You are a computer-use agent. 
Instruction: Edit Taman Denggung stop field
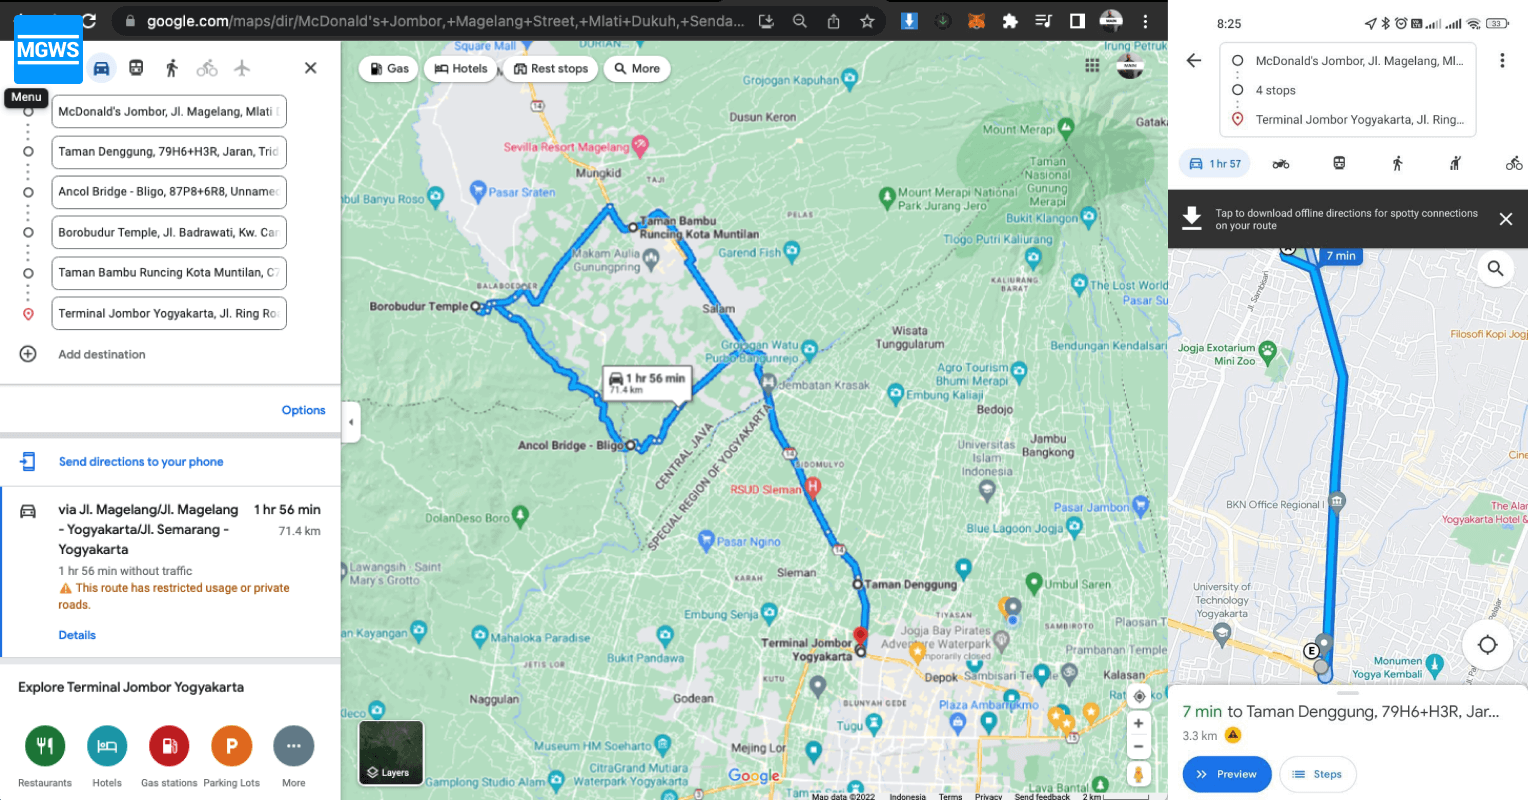pos(169,152)
